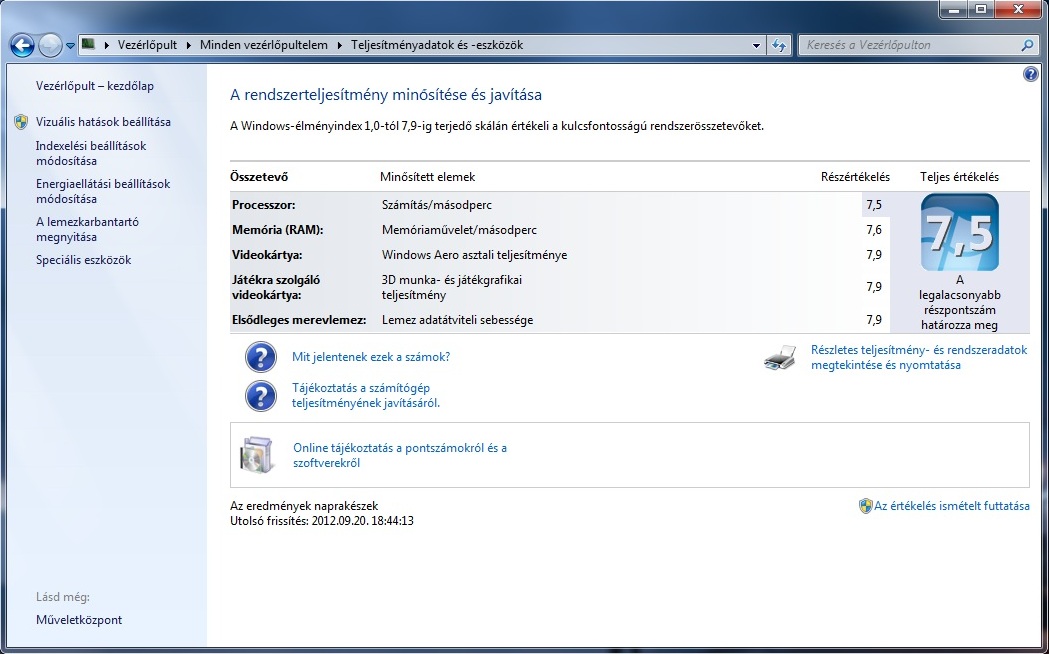The image size is (1049, 654).
Task: Click question icon beside Tájékoztatás a számítógép
Action: [x=261, y=396]
